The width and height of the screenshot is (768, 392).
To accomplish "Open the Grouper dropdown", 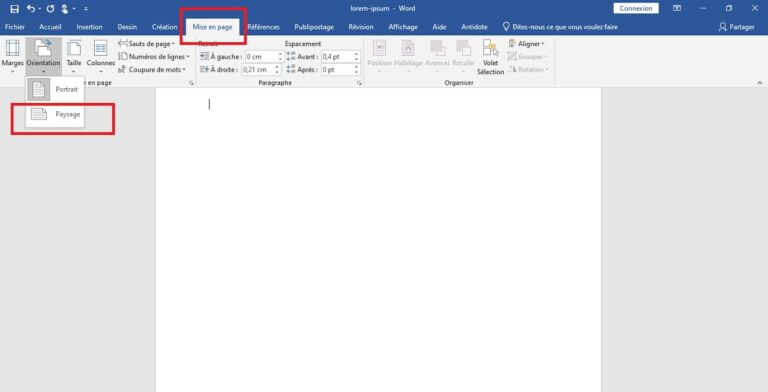I will point(528,57).
